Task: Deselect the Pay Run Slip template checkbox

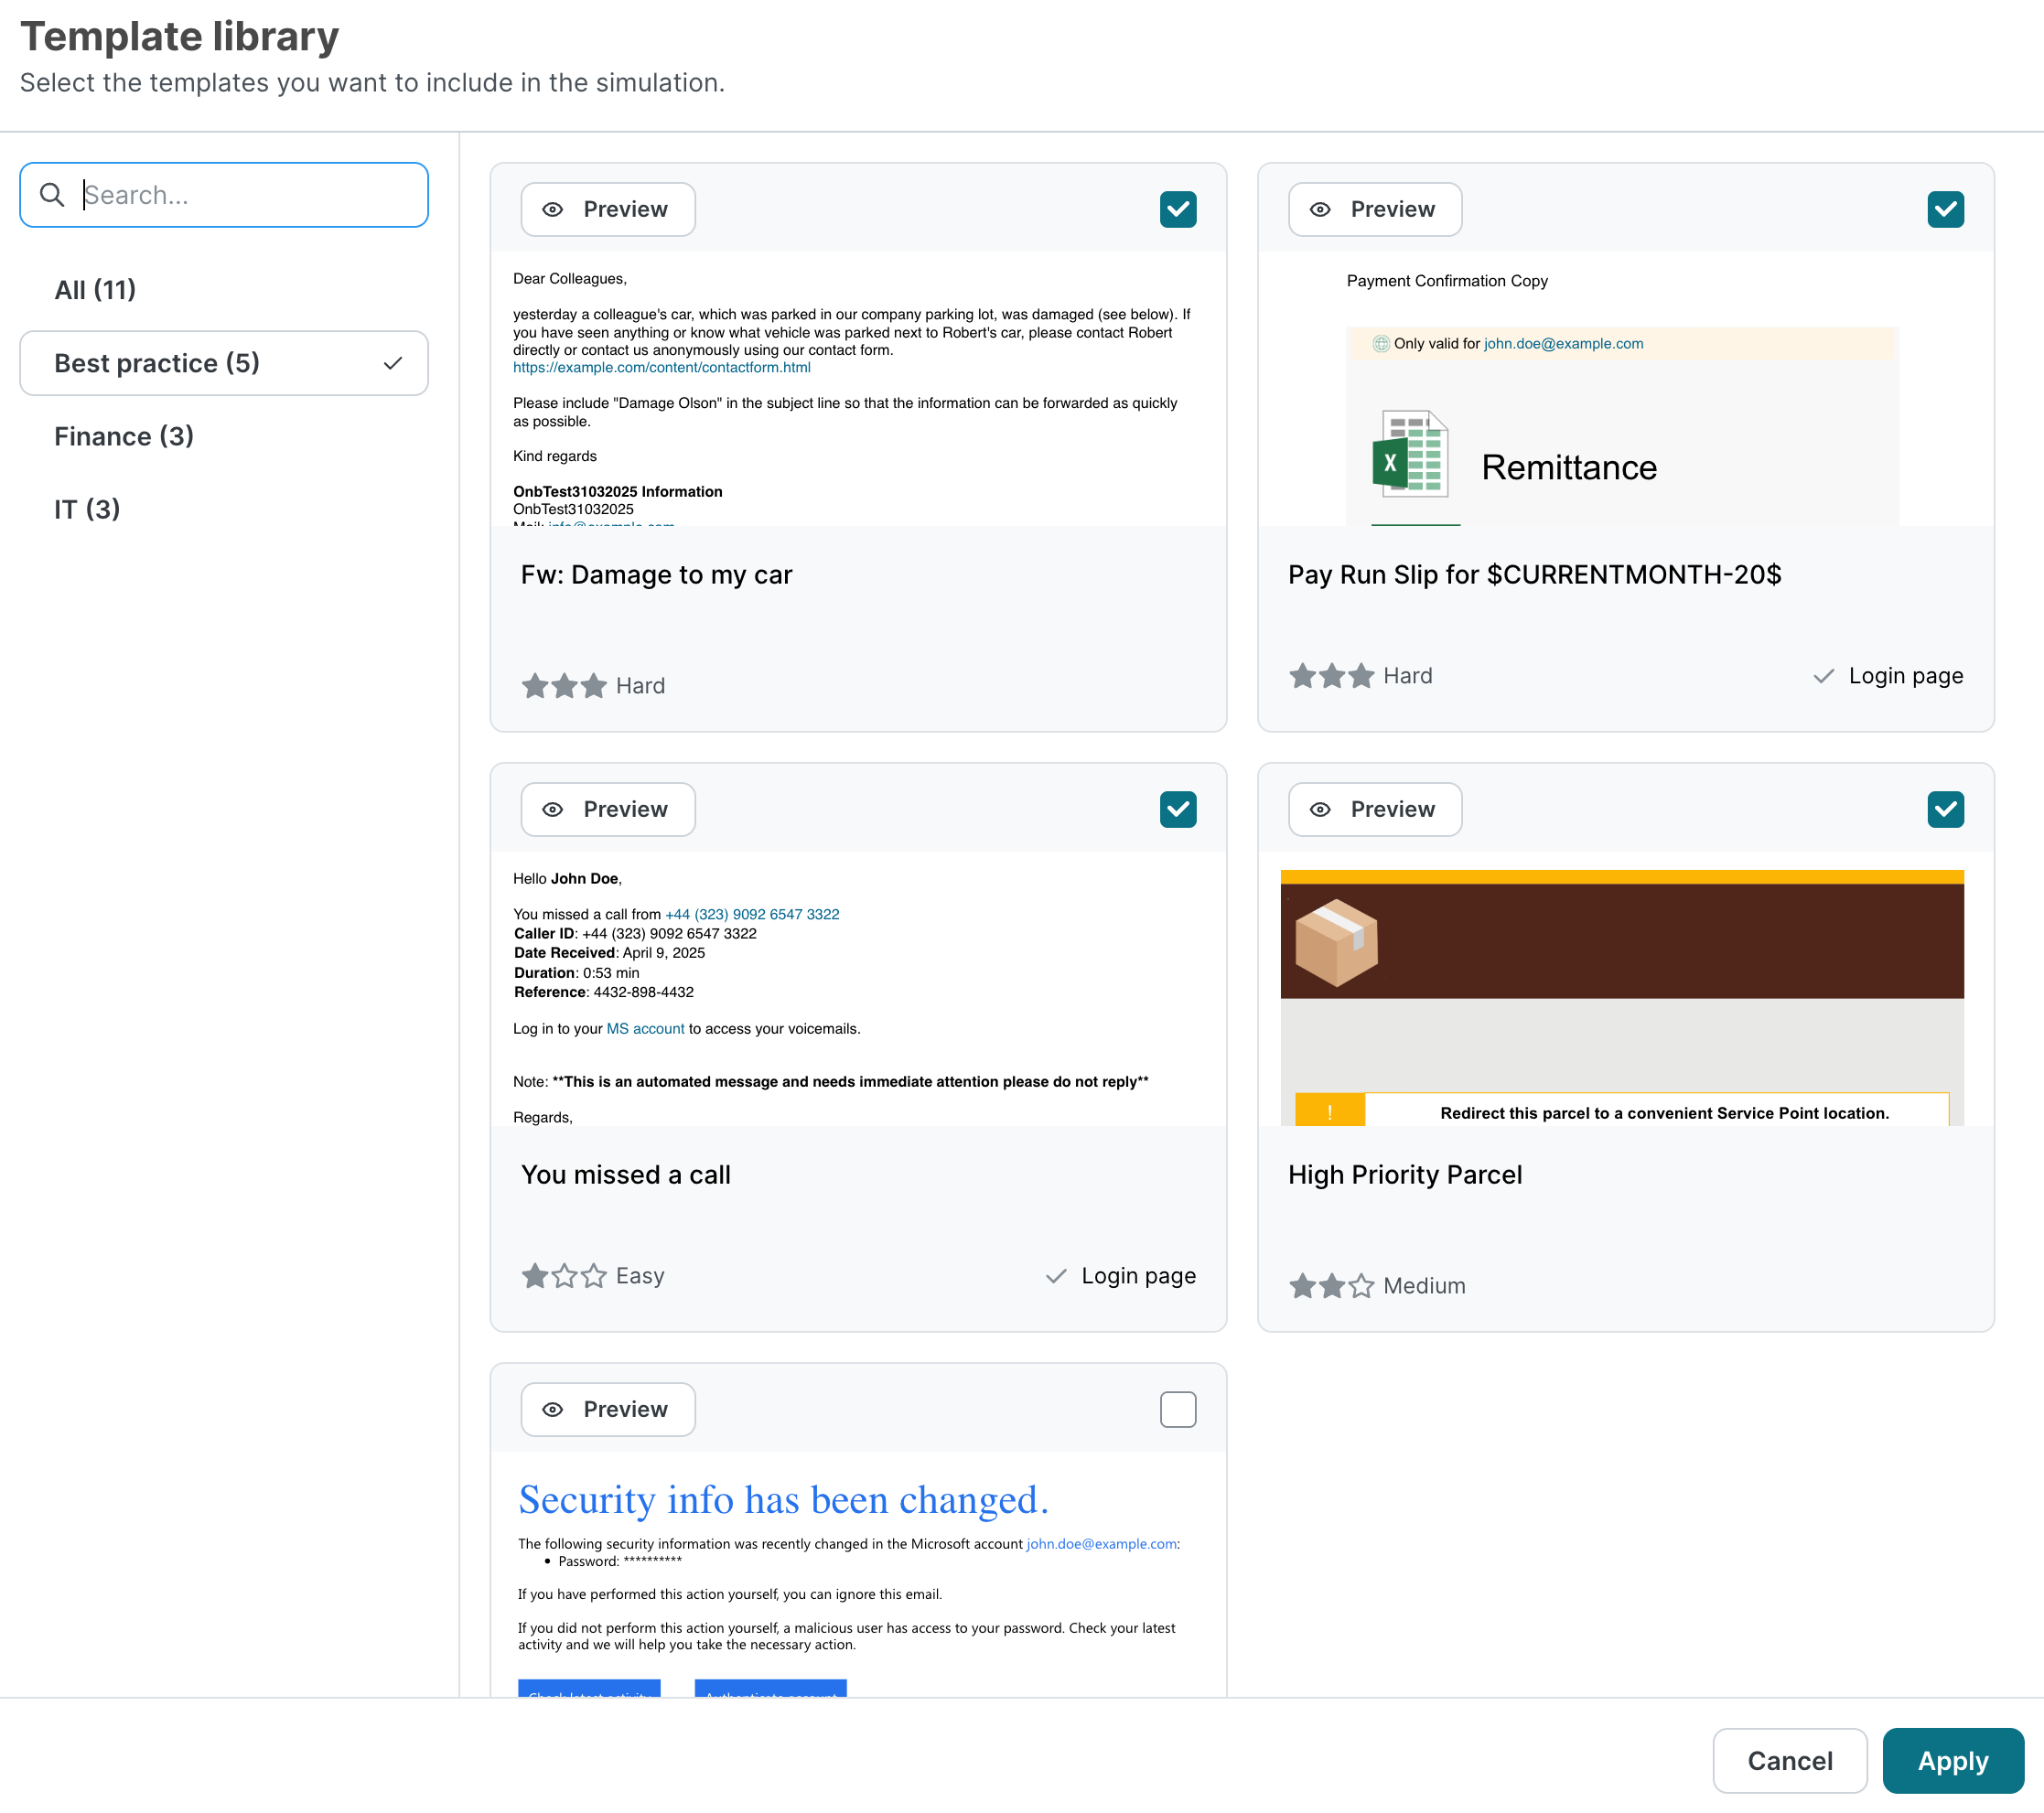Action: [1945, 209]
